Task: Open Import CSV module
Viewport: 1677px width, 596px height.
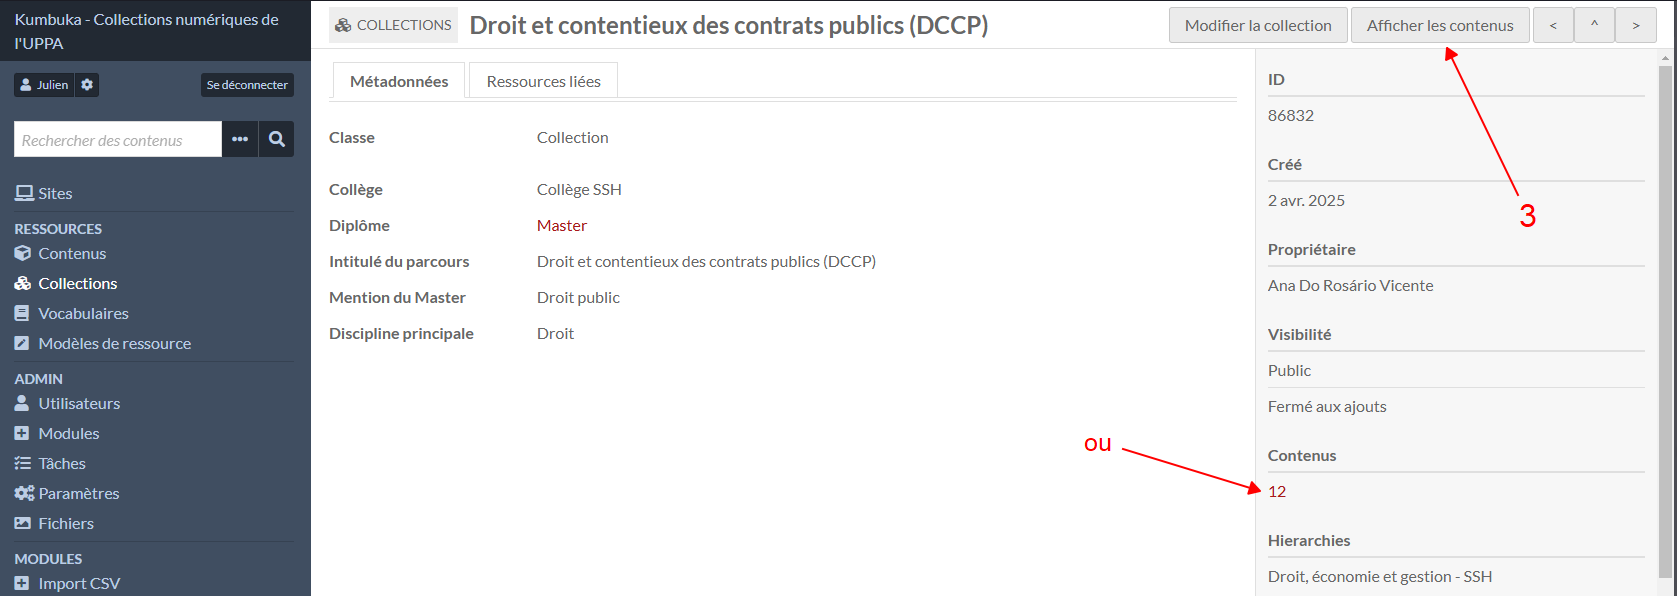Action: [x=79, y=584]
